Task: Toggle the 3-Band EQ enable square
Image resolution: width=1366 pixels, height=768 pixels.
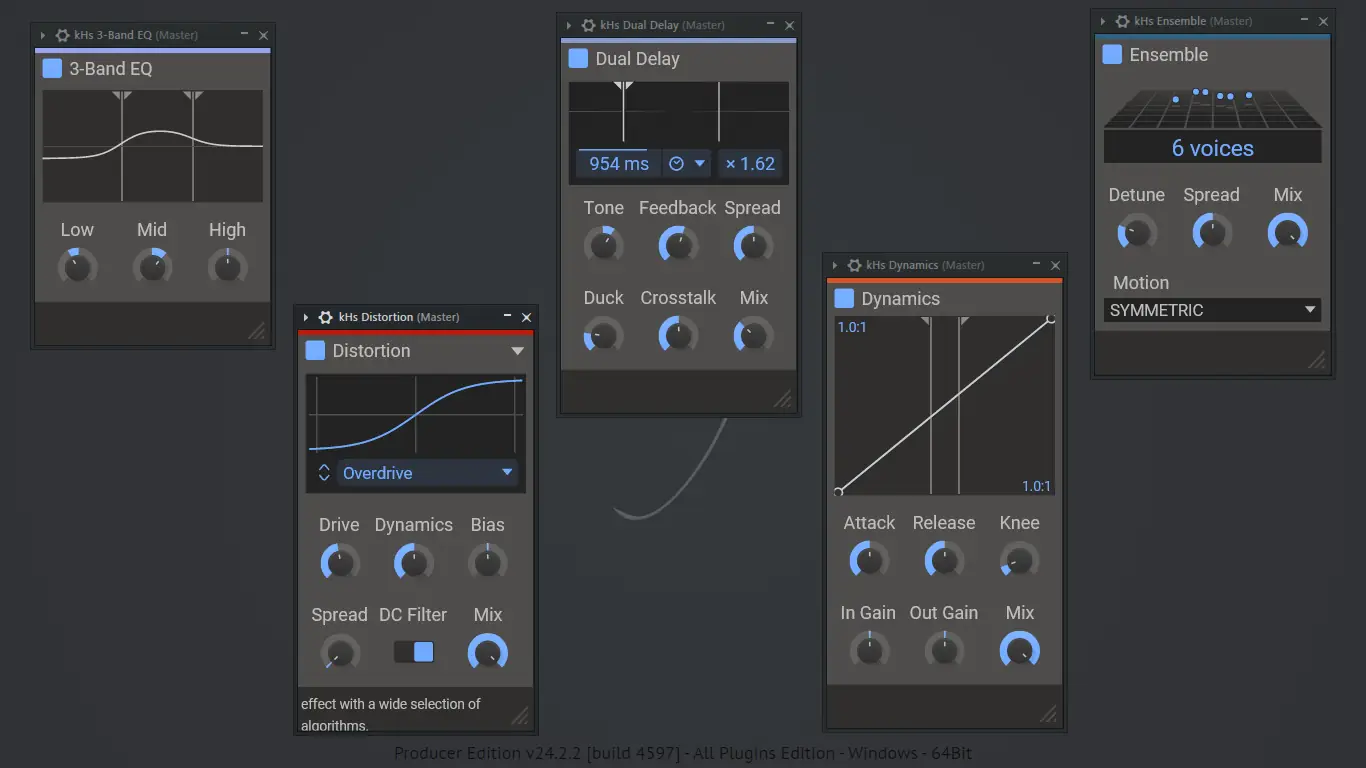Action: [52, 68]
